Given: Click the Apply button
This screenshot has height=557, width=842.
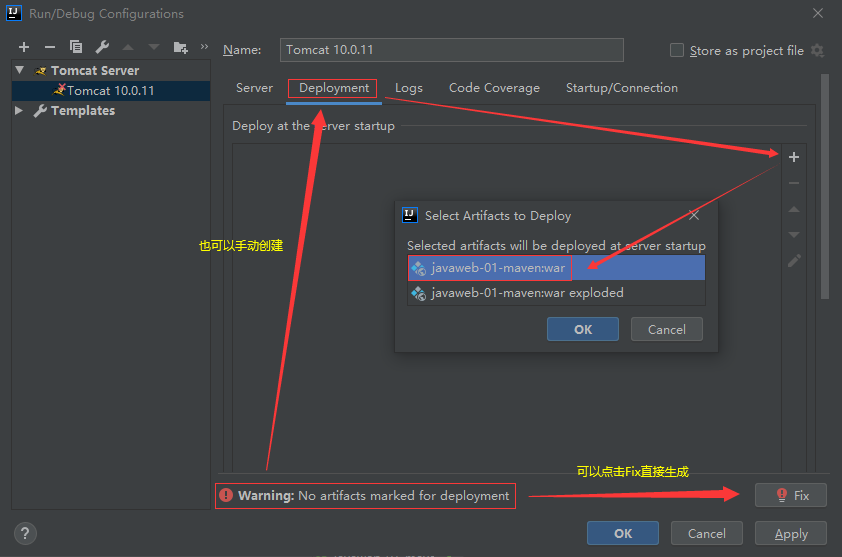Looking at the screenshot, I should point(790,533).
